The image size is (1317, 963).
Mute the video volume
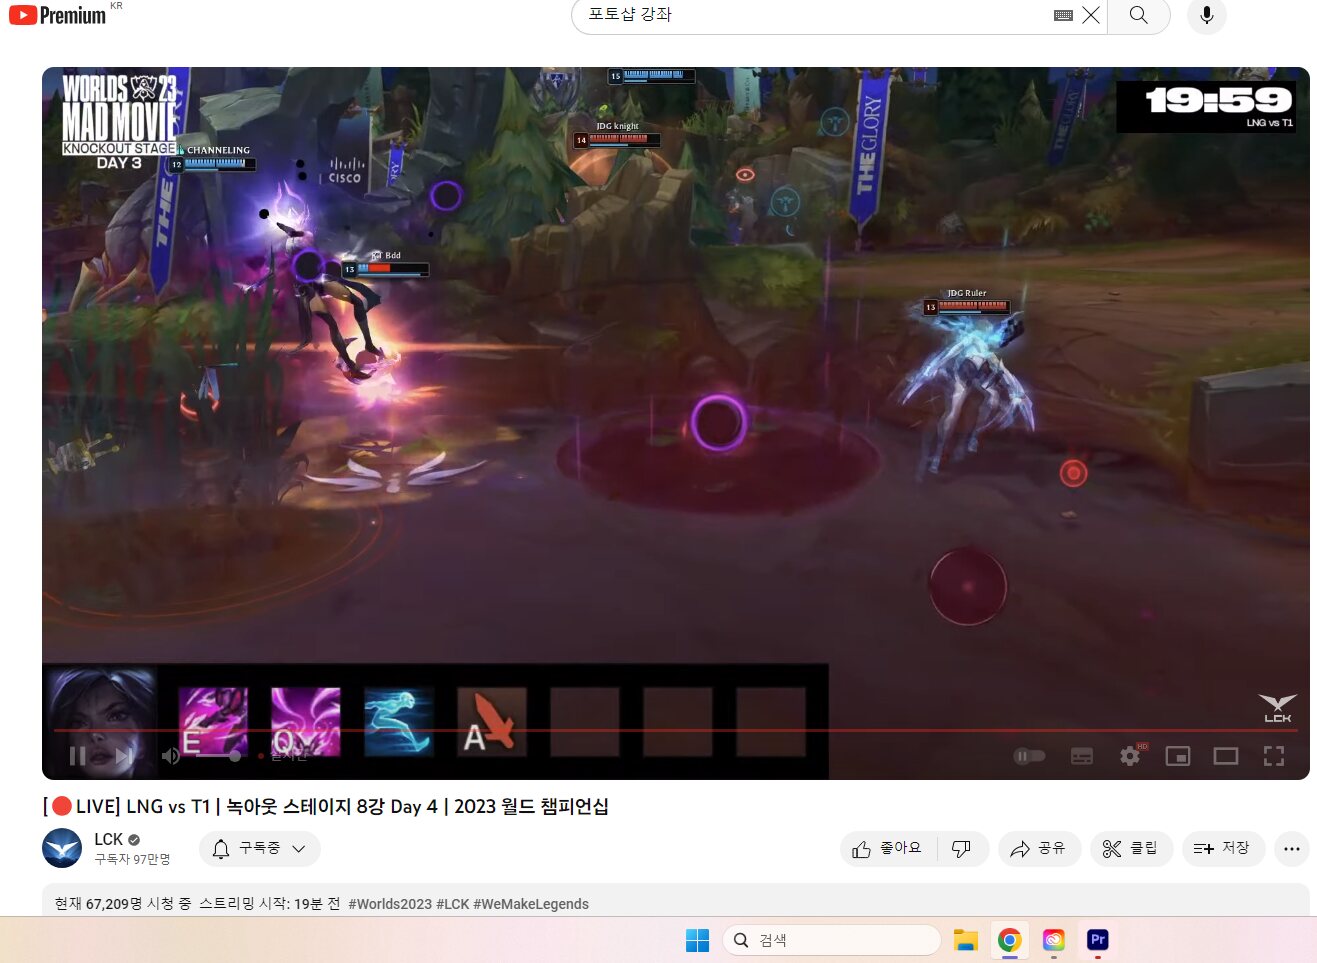pyautogui.click(x=171, y=756)
